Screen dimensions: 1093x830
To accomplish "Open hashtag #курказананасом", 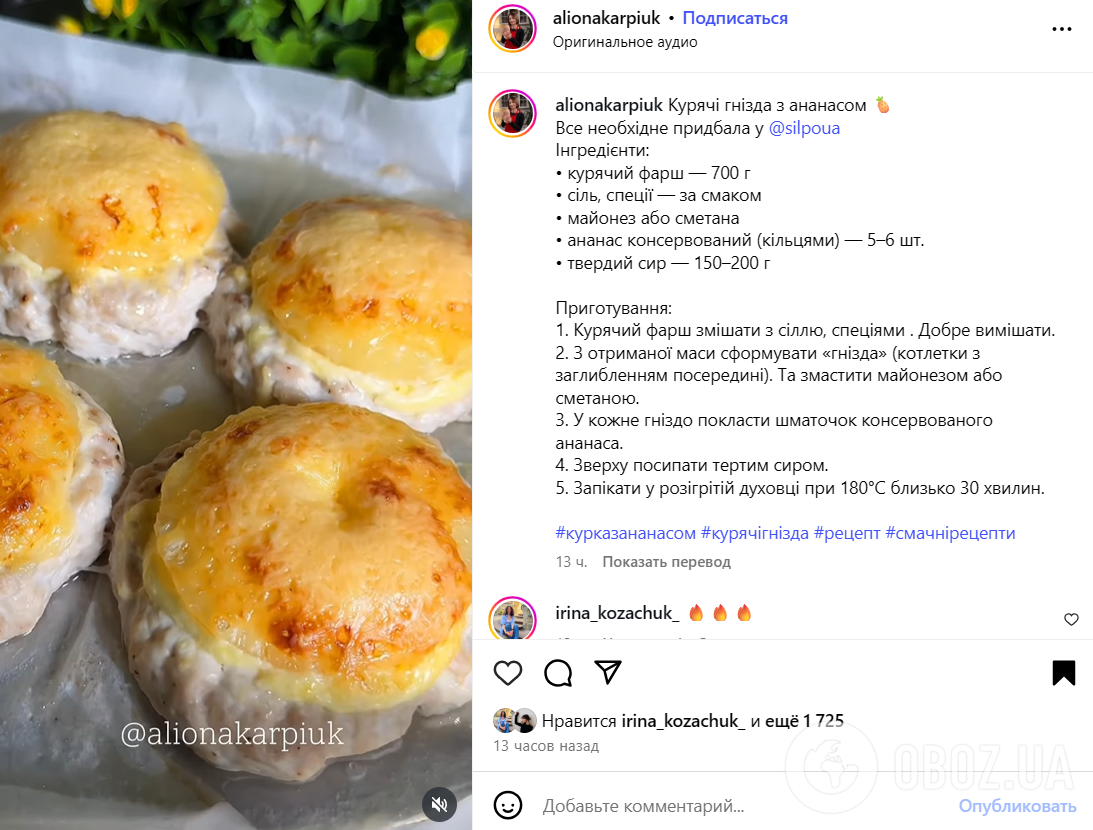I will click(x=625, y=533).
